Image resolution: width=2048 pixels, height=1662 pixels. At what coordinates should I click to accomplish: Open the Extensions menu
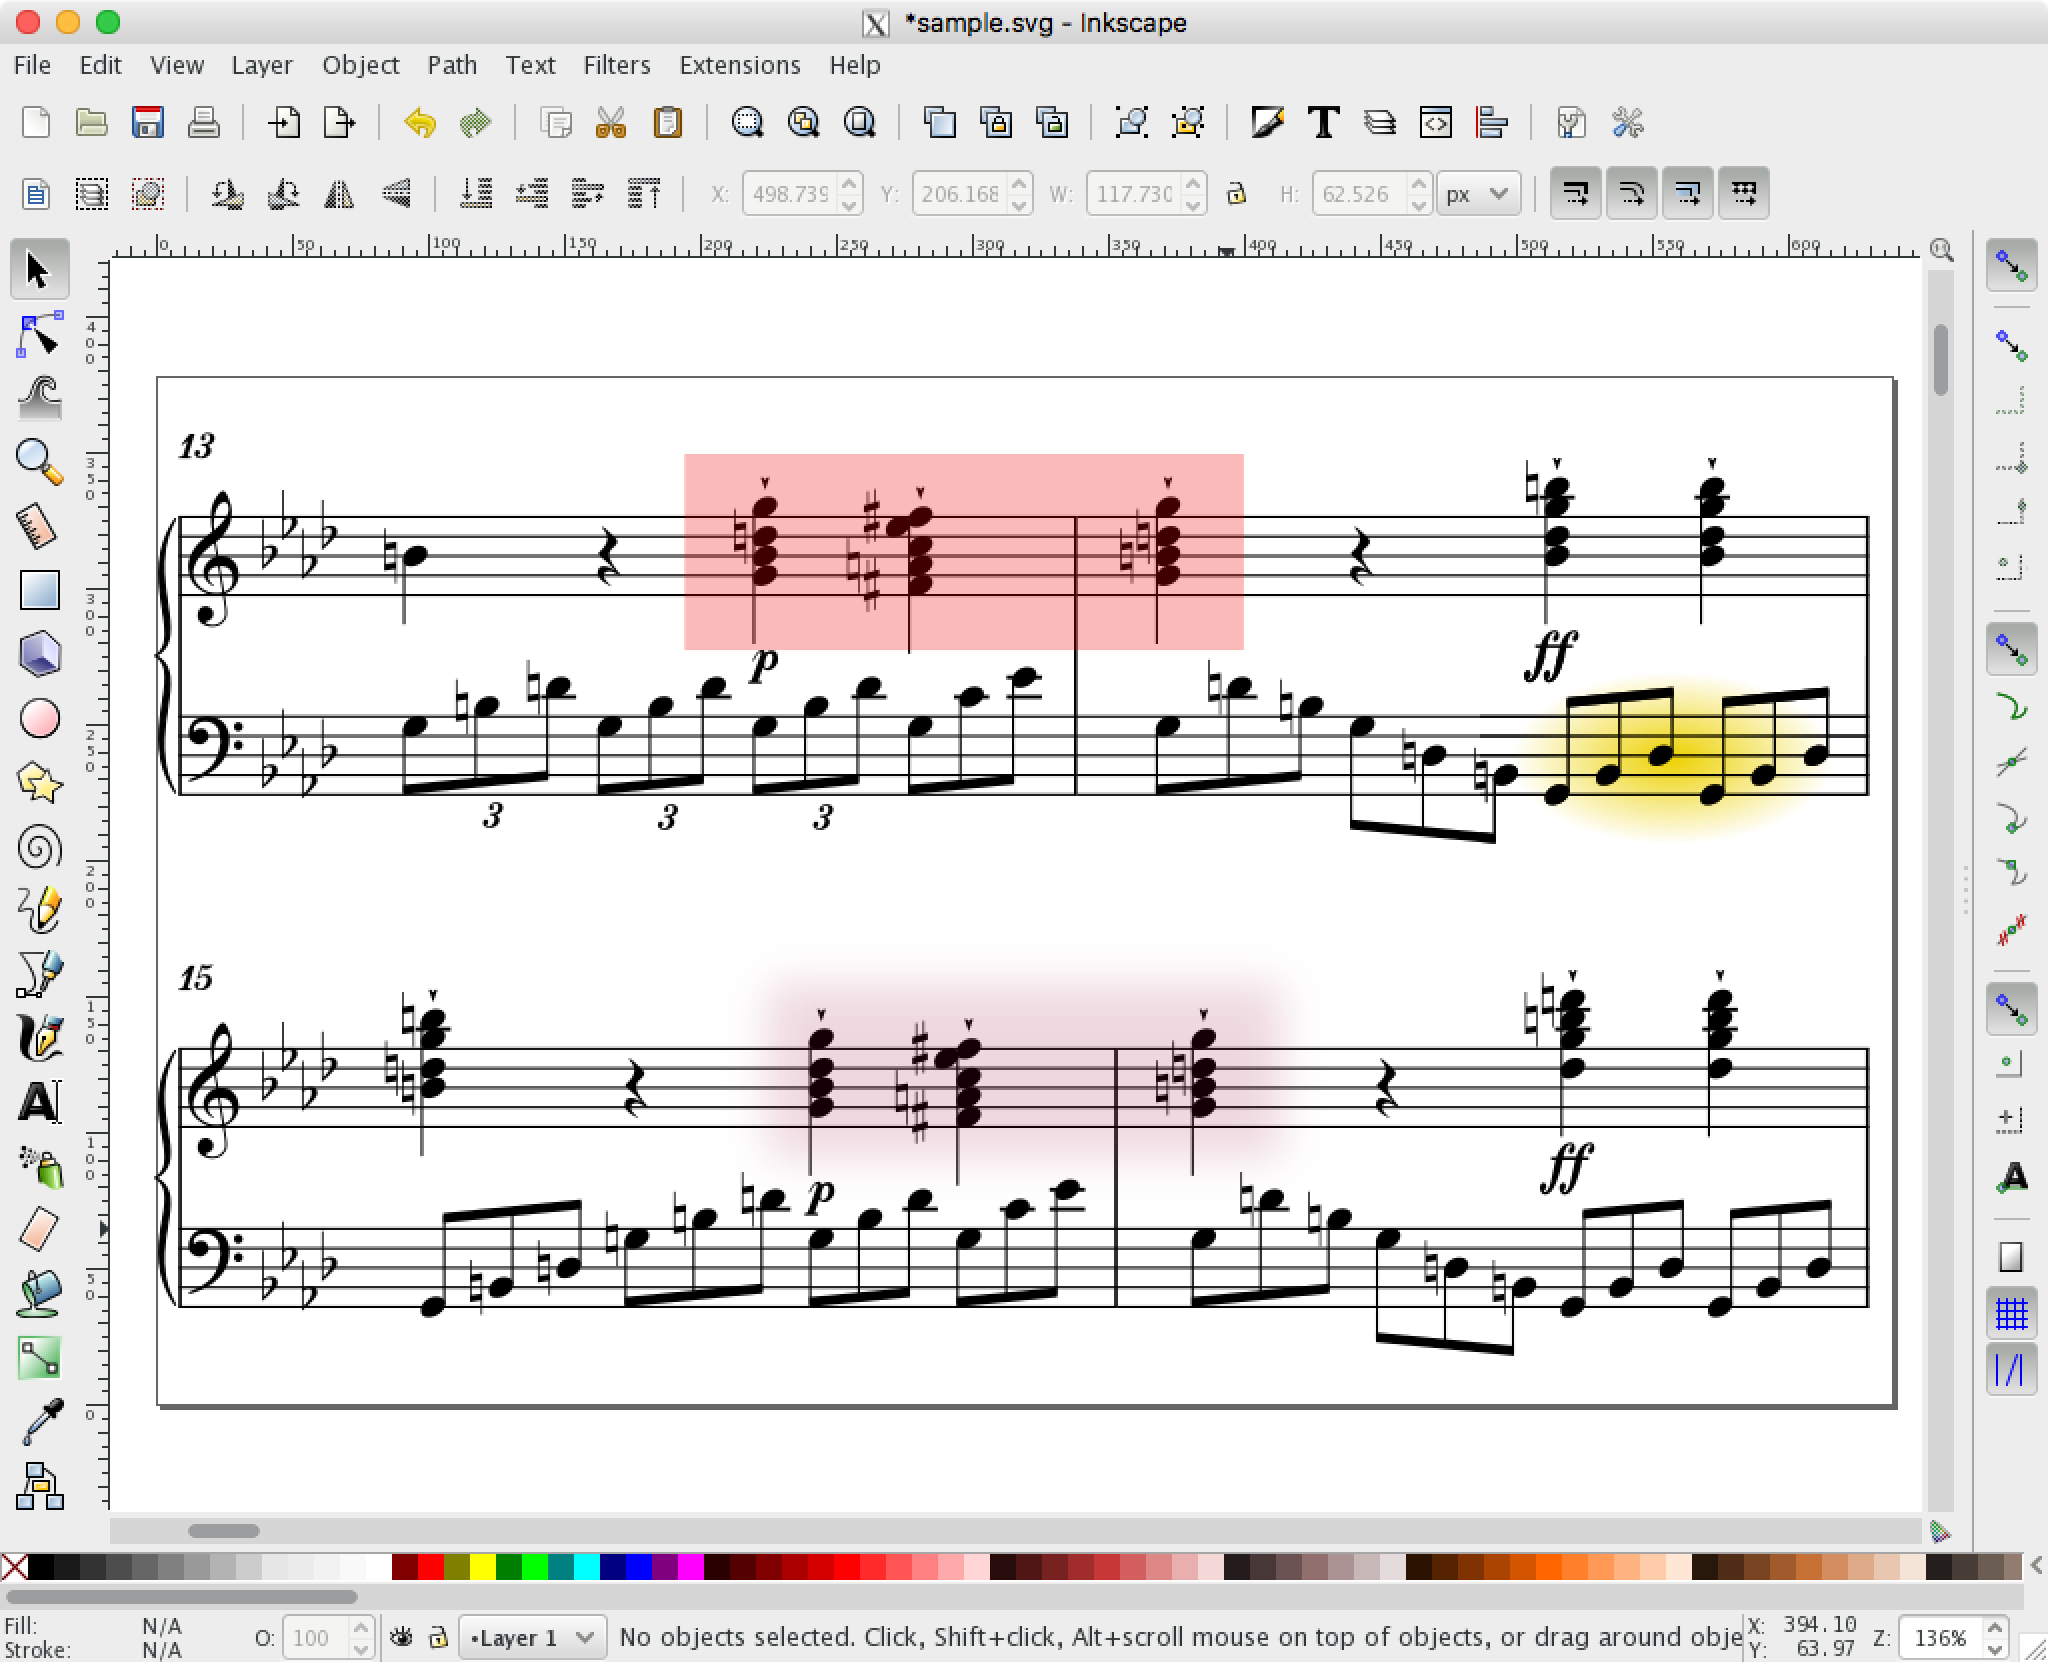click(x=740, y=65)
